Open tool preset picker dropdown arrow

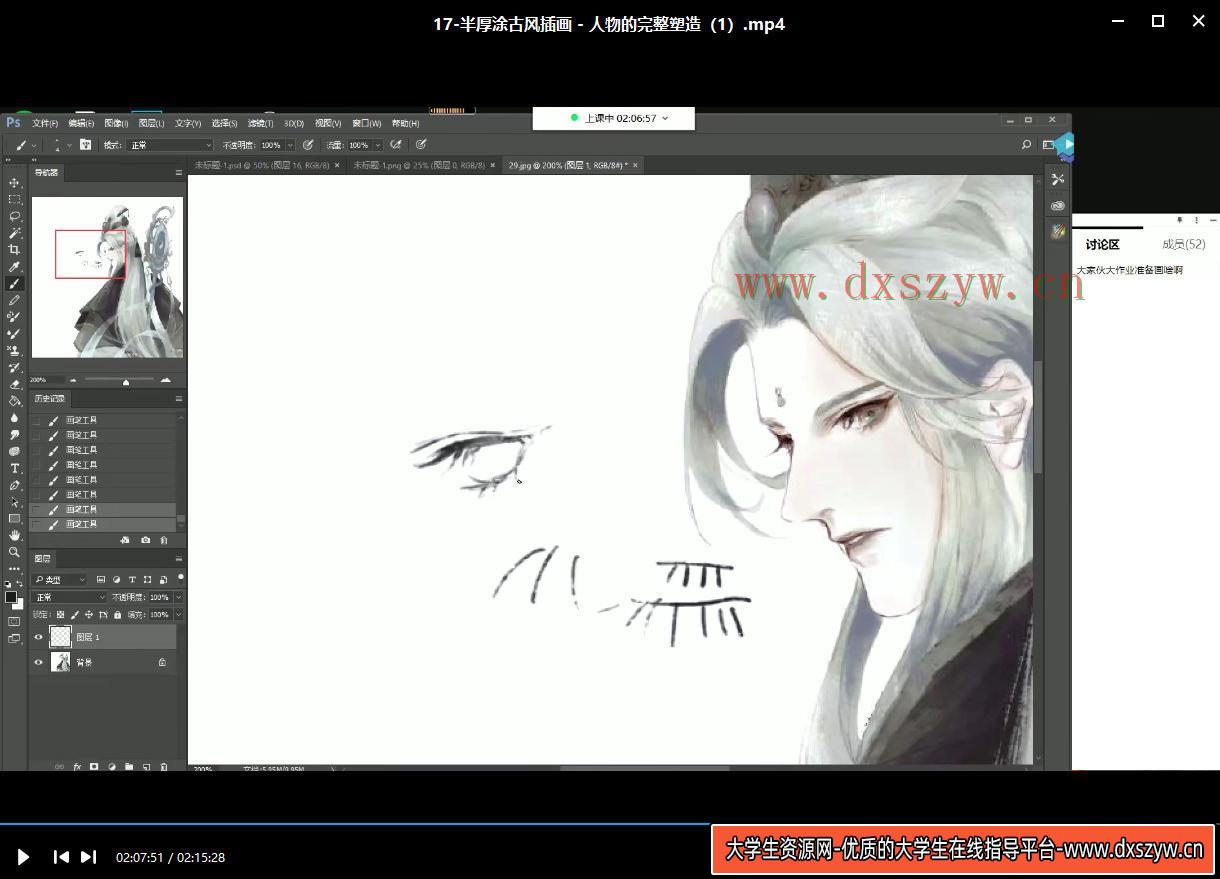[34, 145]
